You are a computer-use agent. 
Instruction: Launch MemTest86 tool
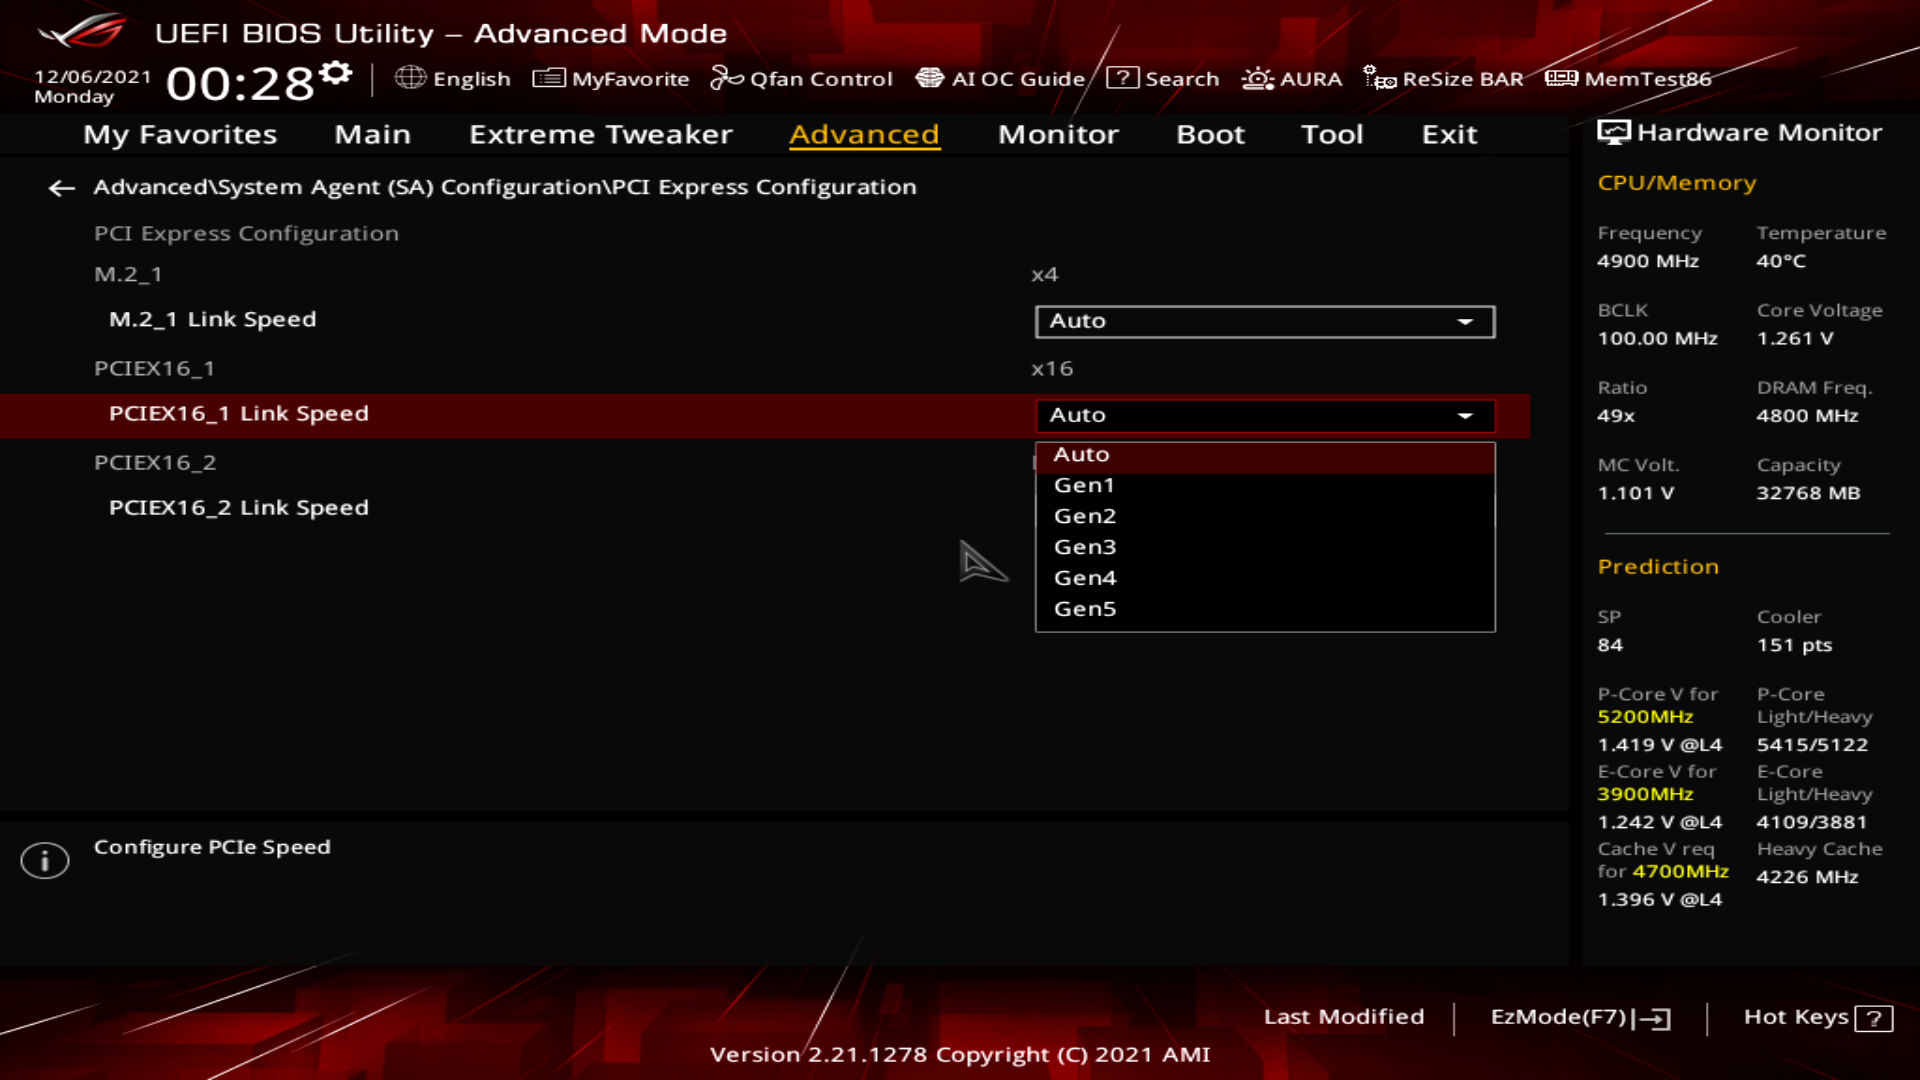(1629, 78)
